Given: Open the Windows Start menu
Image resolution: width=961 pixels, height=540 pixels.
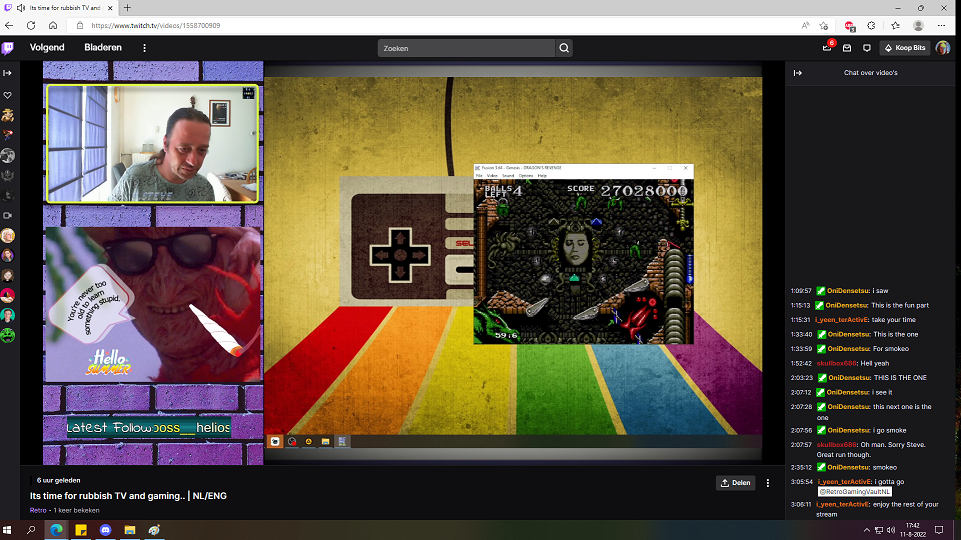Looking at the screenshot, I should (x=7, y=530).
